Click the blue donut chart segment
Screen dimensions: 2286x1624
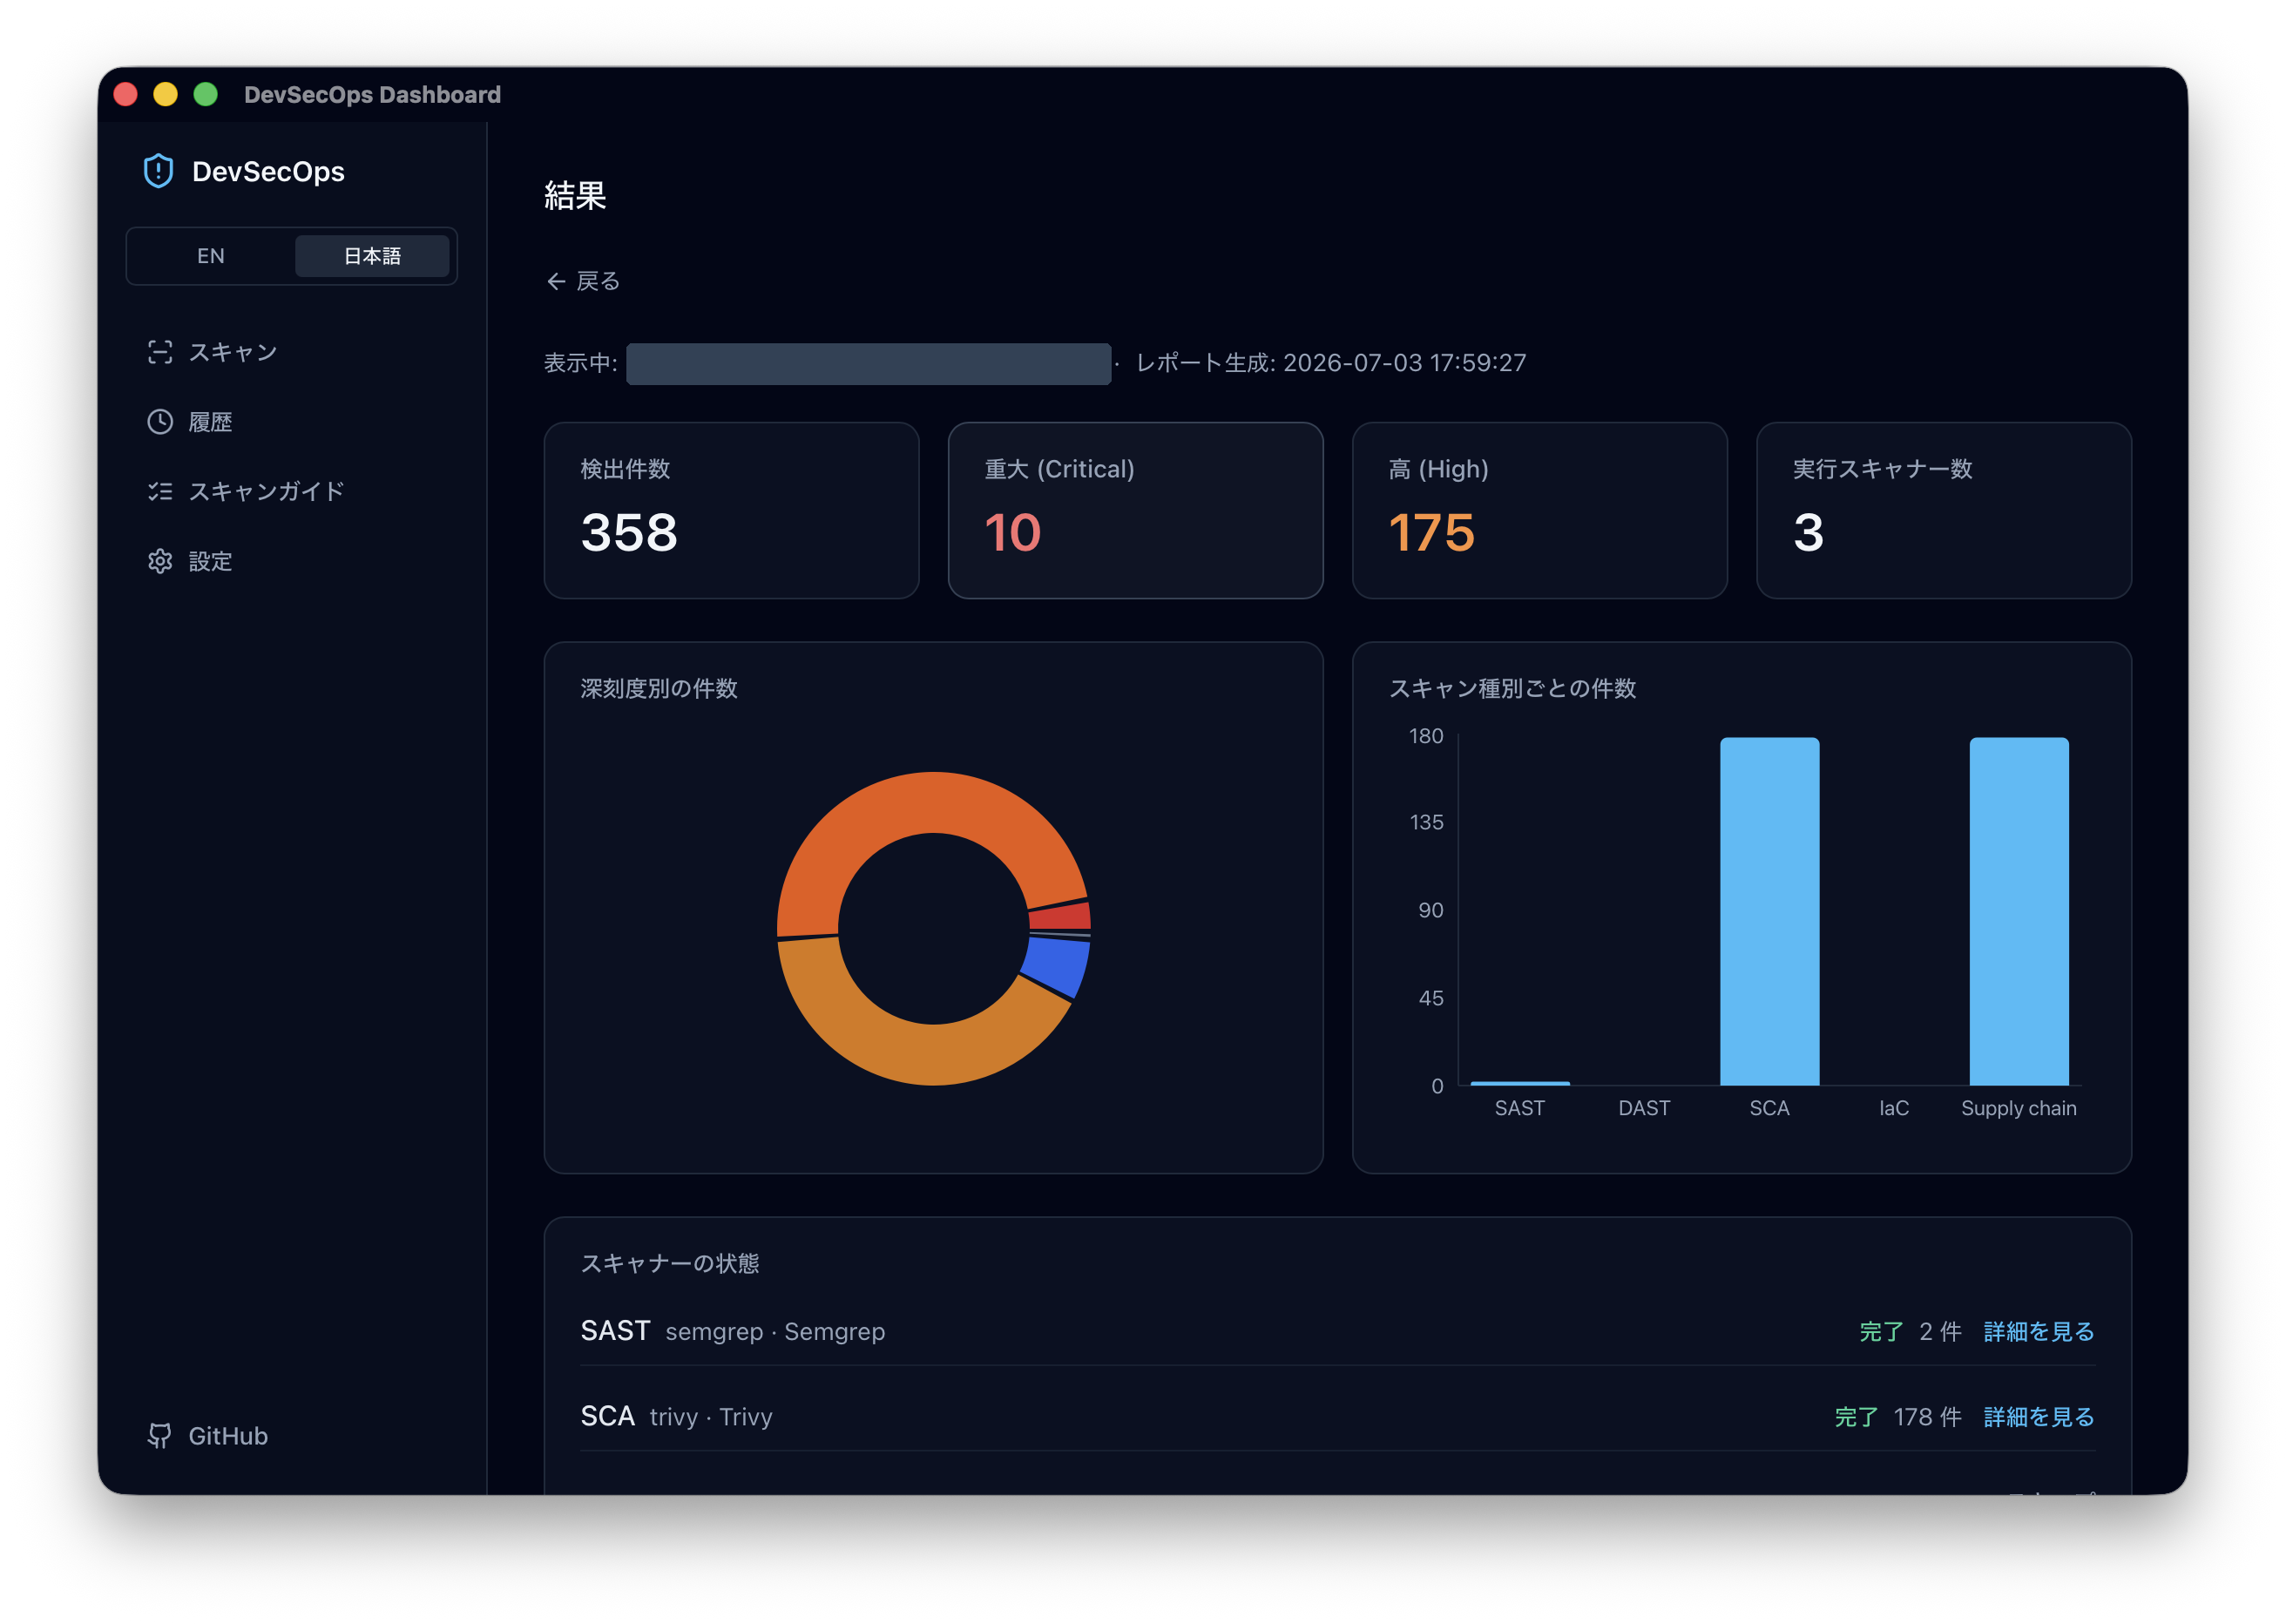1058,964
